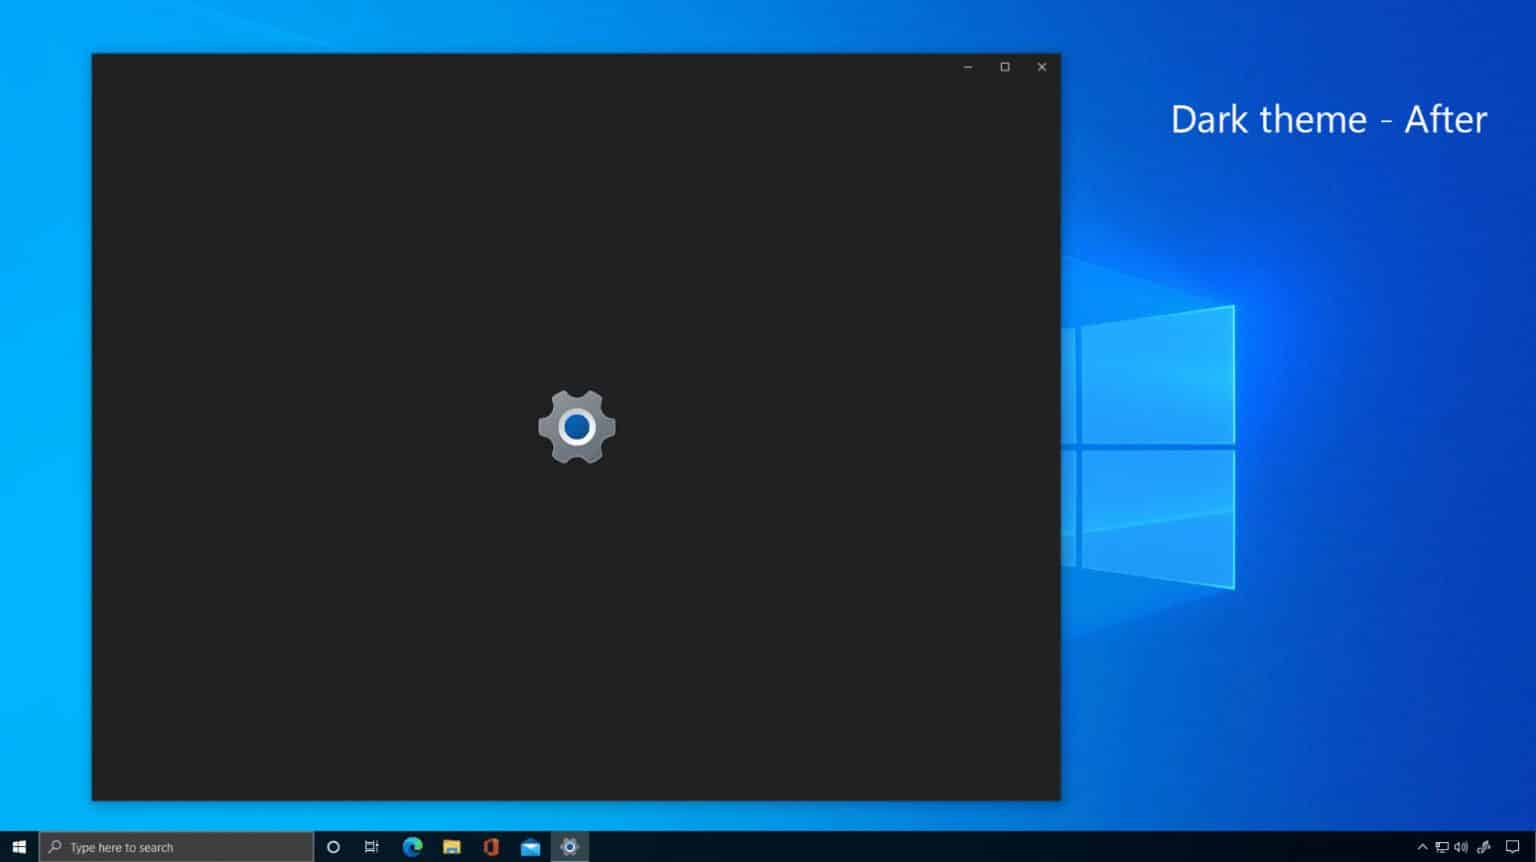This screenshot has height=862, width=1536.
Task: Click the network icon in the system tray
Action: tap(1443, 847)
